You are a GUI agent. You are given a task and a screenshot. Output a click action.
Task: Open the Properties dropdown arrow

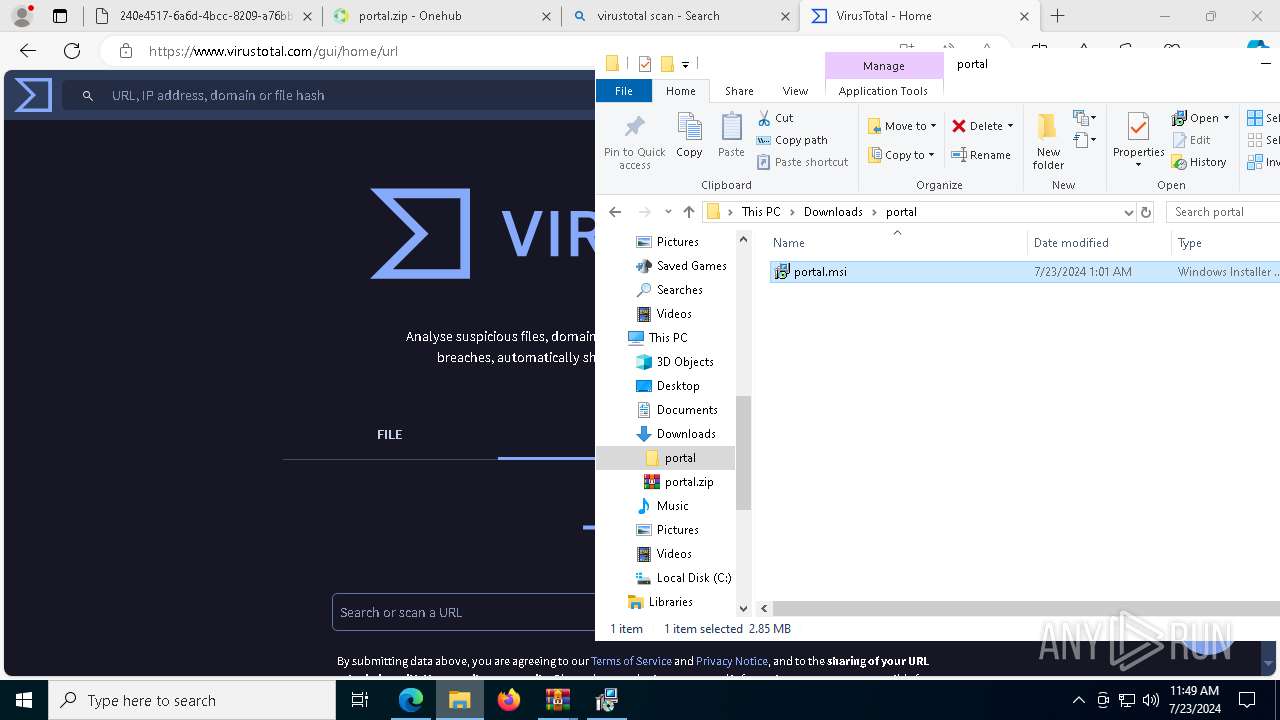point(1138,165)
